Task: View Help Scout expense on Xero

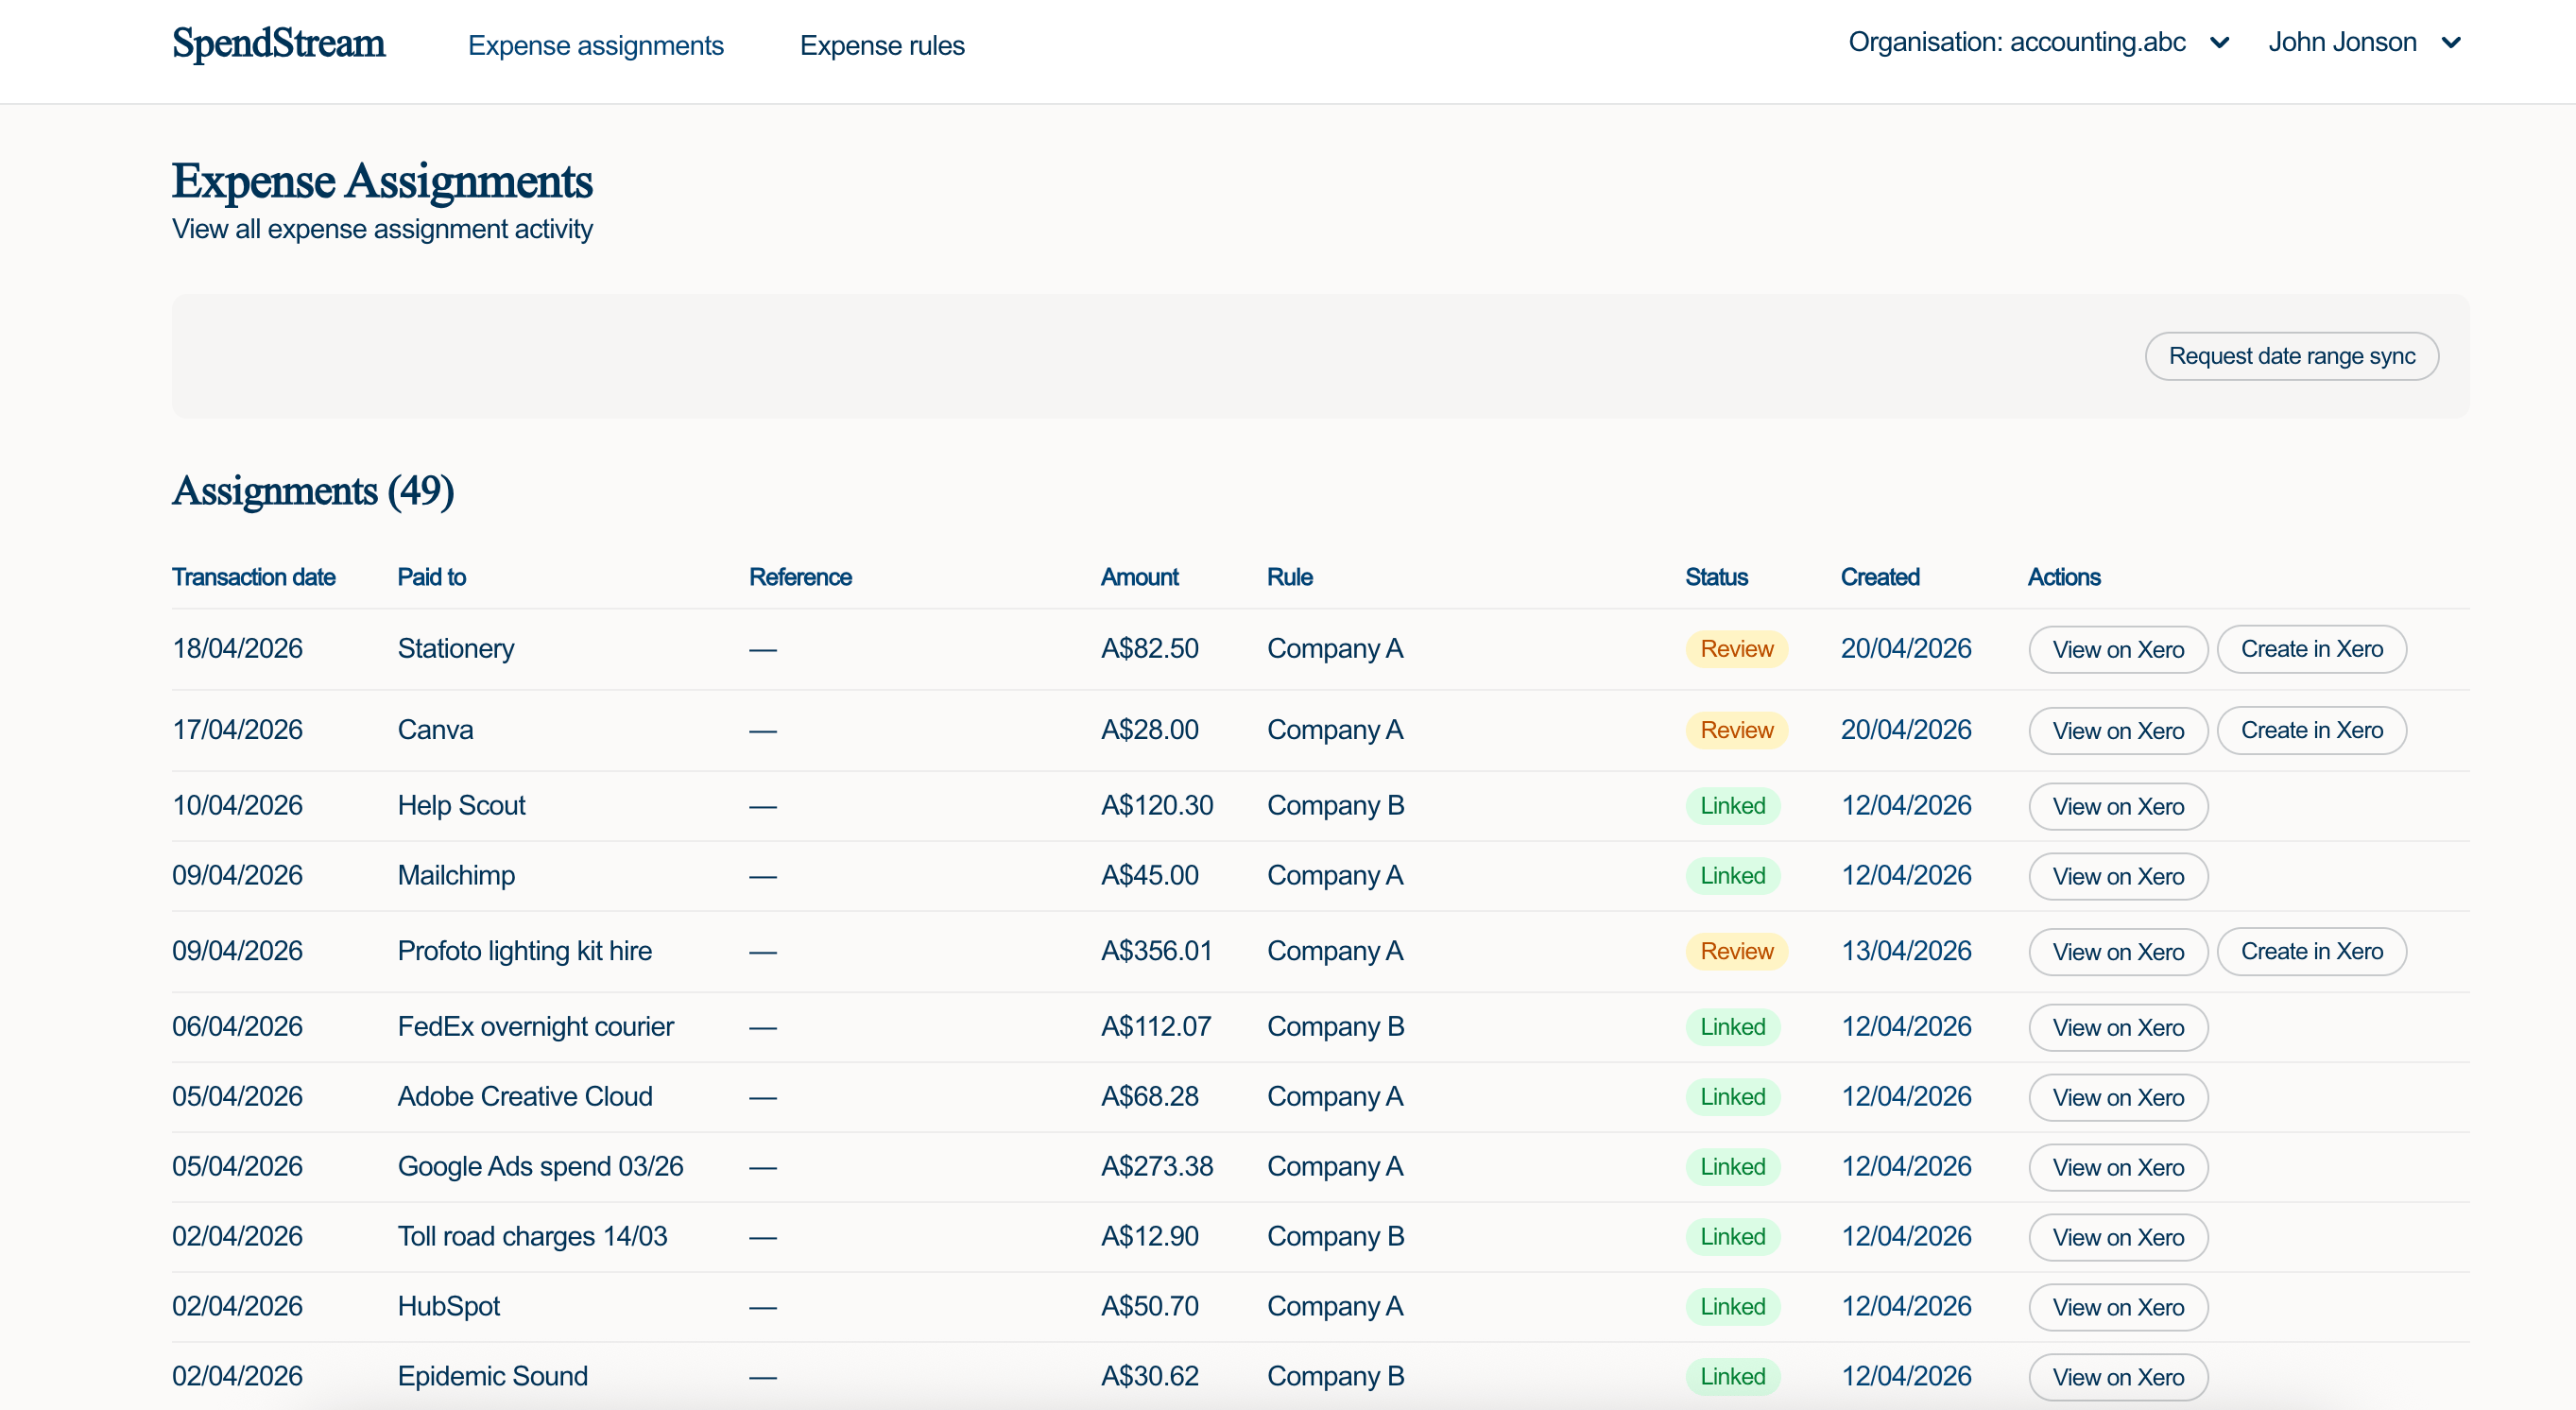Action: pyautogui.click(x=2118, y=806)
